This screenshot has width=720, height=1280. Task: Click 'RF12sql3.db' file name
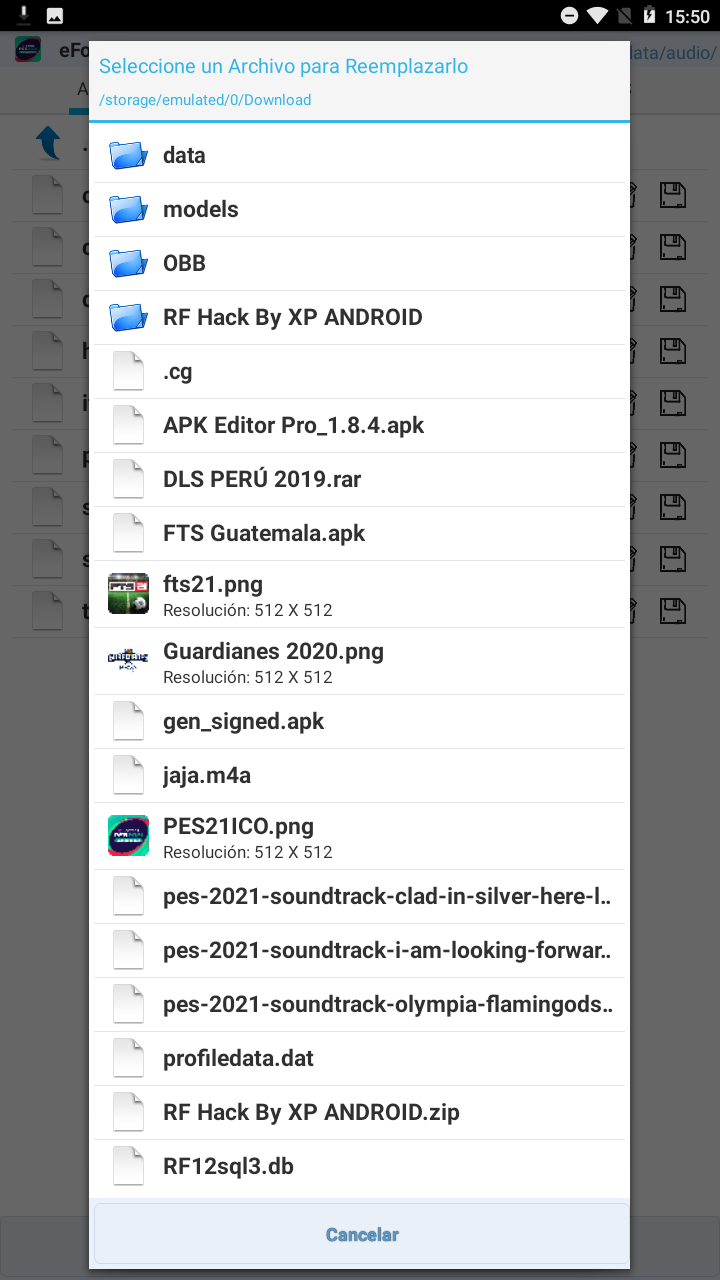(228, 1167)
